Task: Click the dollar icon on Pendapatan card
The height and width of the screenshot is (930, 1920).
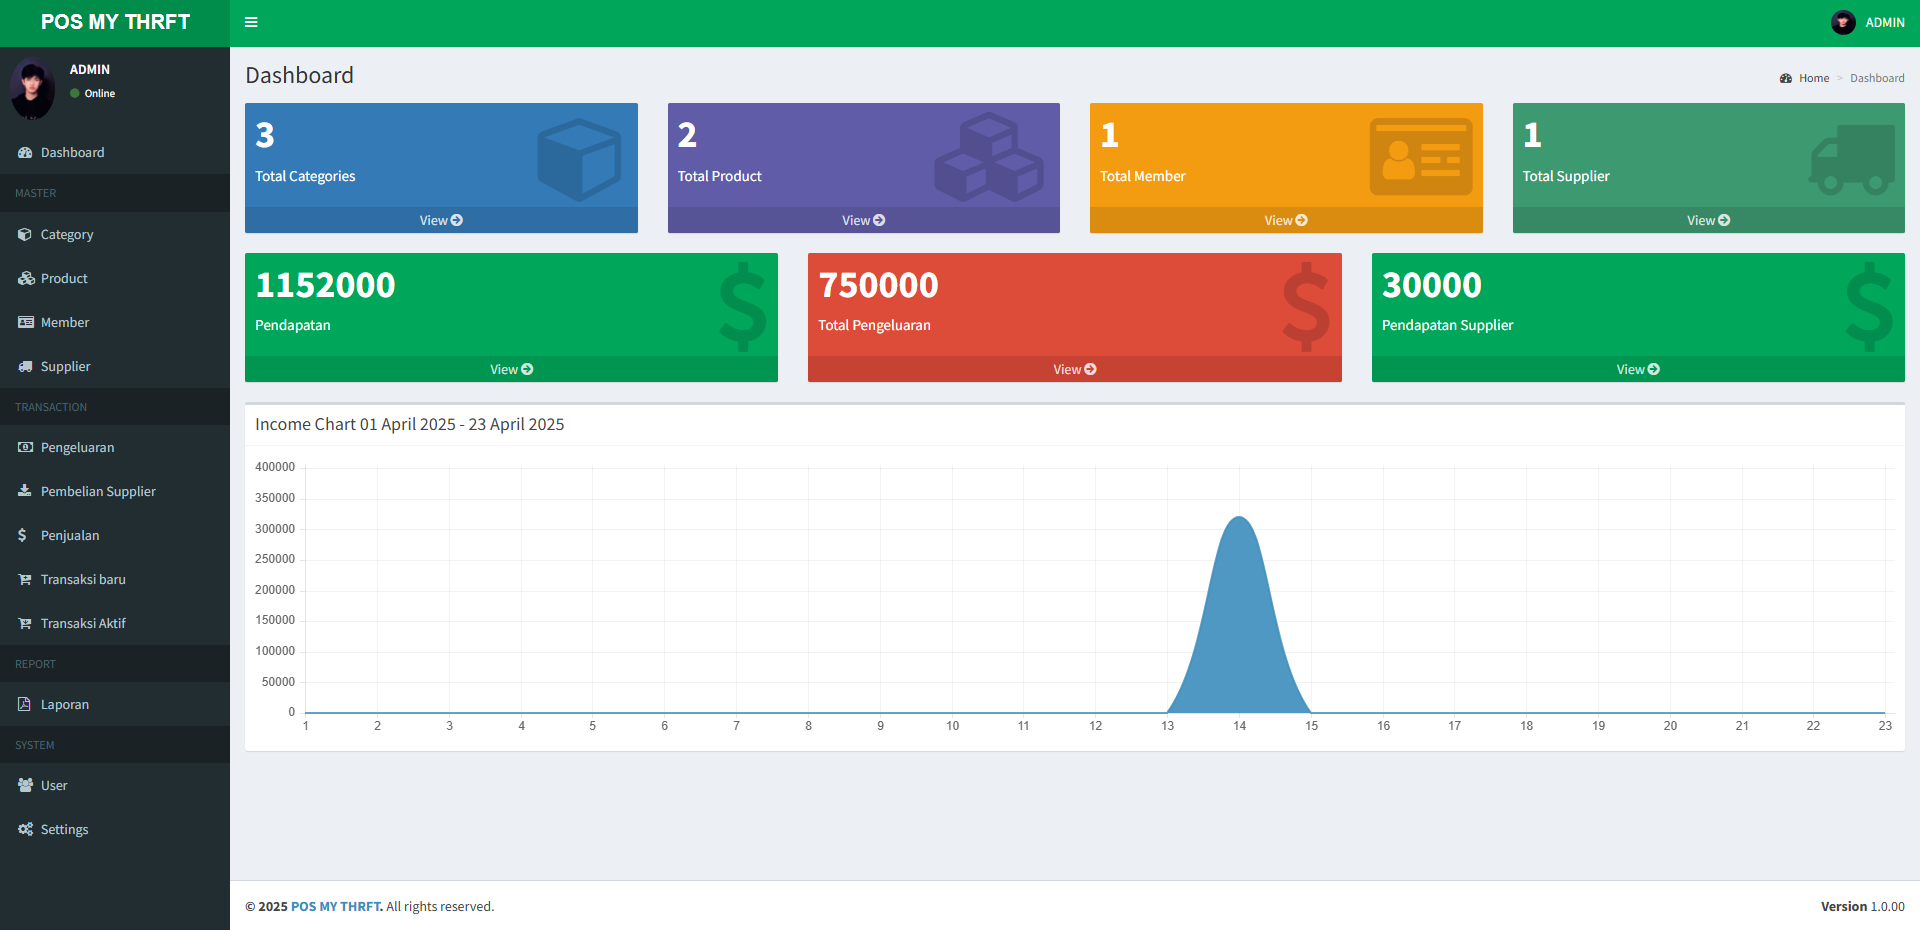Action: point(742,307)
